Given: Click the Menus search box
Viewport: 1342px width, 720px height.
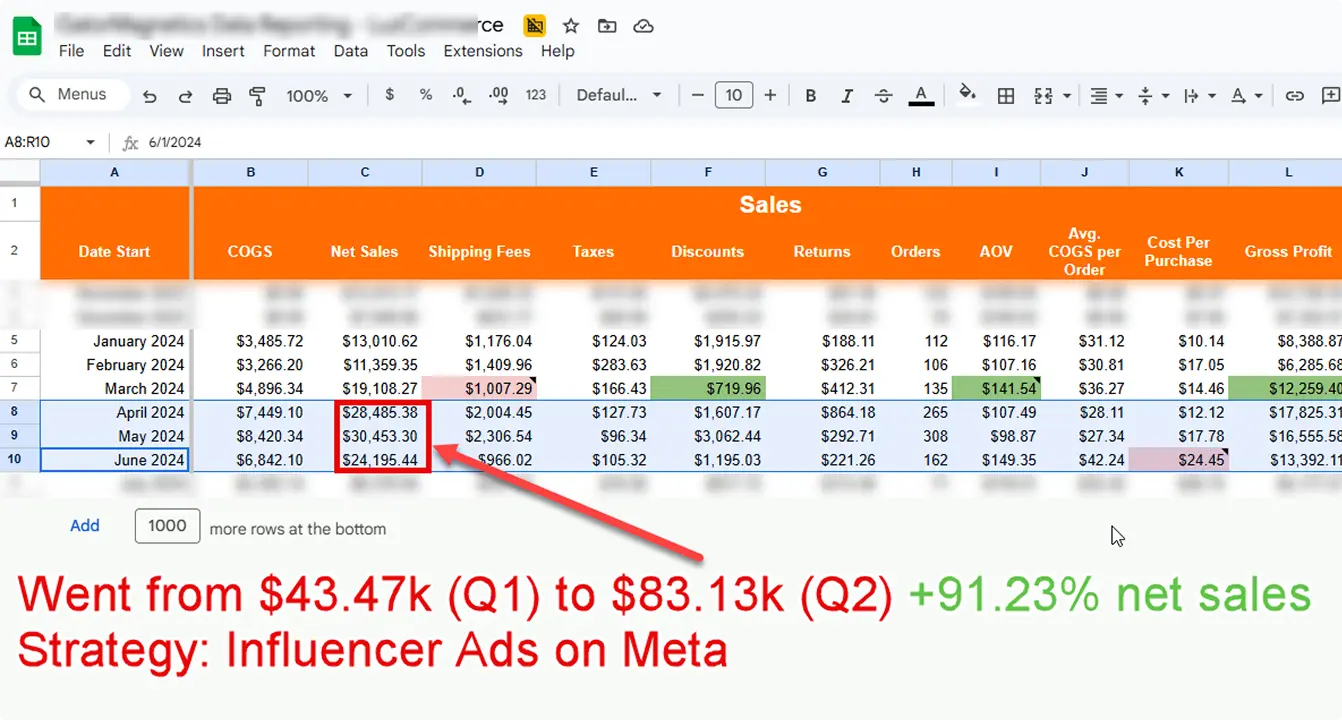Looking at the screenshot, I should pyautogui.click(x=74, y=95).
